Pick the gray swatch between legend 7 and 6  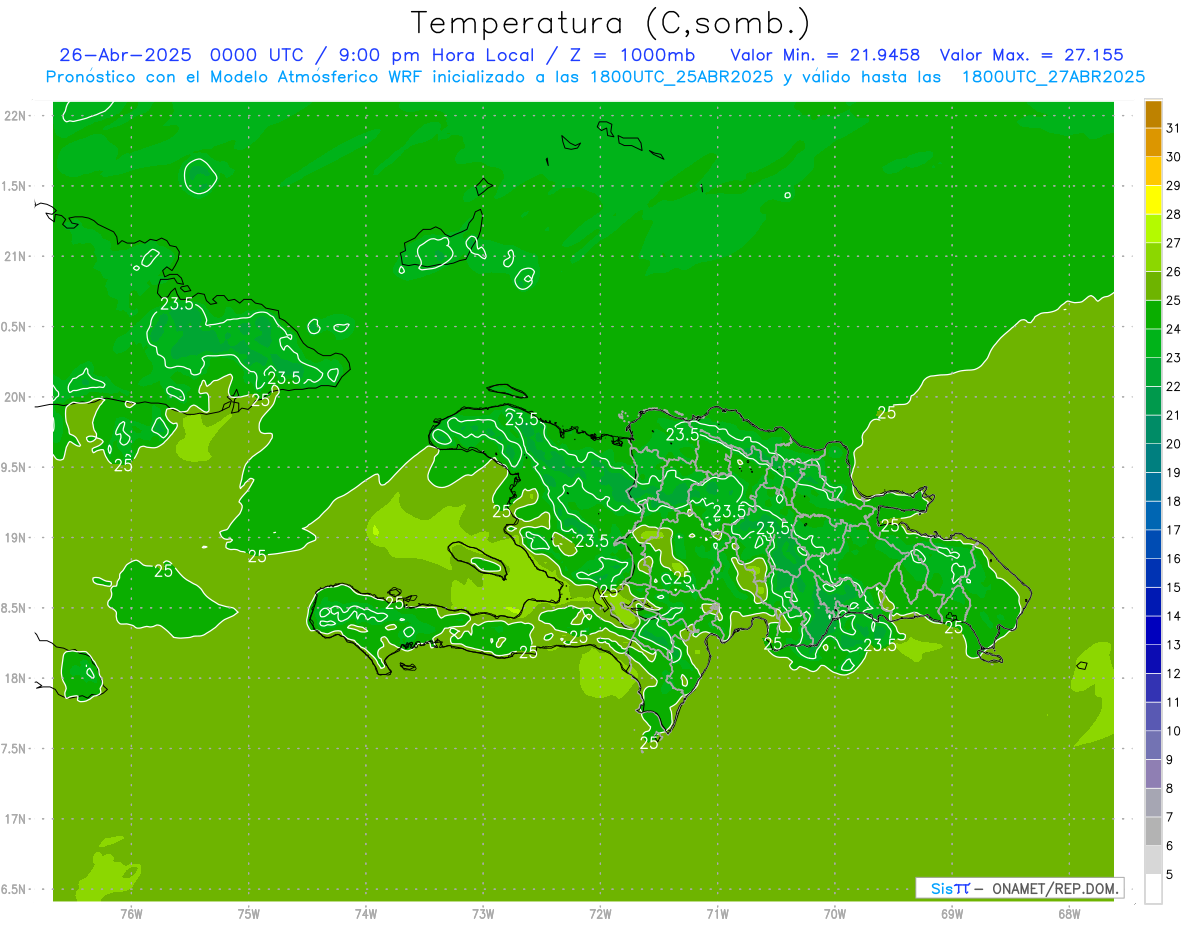coord(1153,831)
